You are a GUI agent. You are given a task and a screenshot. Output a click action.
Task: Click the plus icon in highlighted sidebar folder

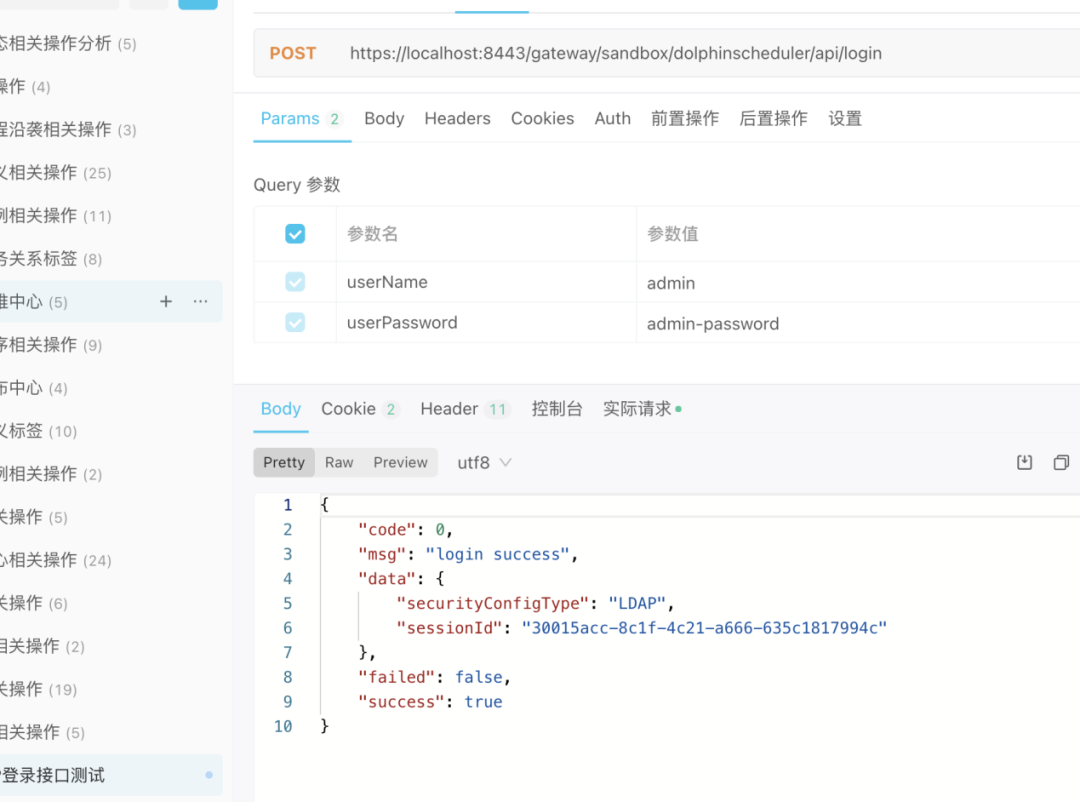coord(166,301)
